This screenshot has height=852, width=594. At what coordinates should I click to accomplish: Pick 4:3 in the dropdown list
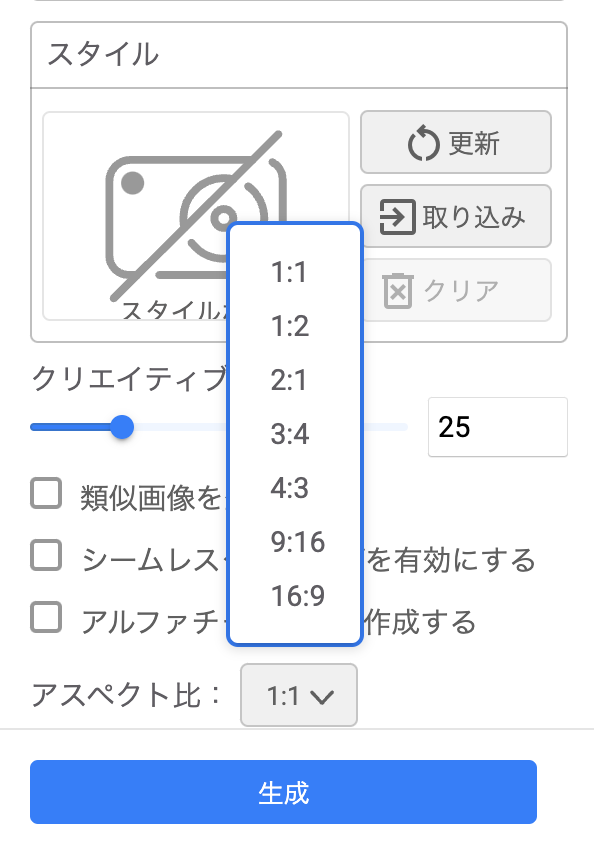click(x=295, y=487)
